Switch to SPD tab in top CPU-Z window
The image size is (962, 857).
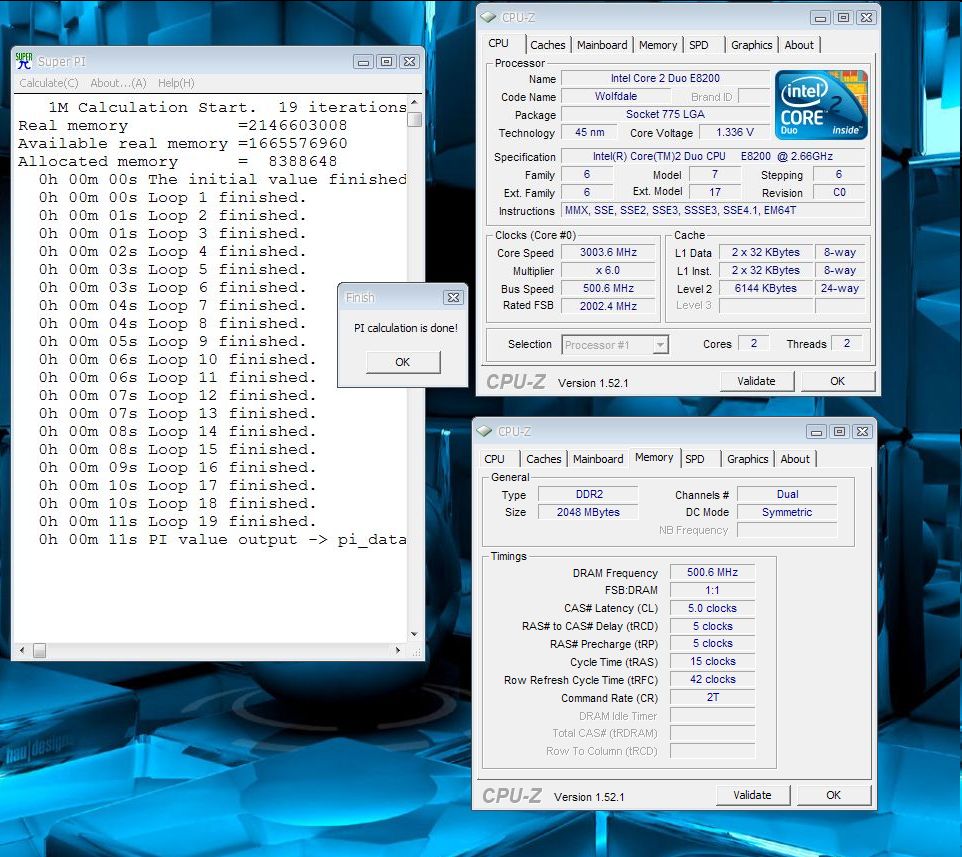tap(699, 45)
